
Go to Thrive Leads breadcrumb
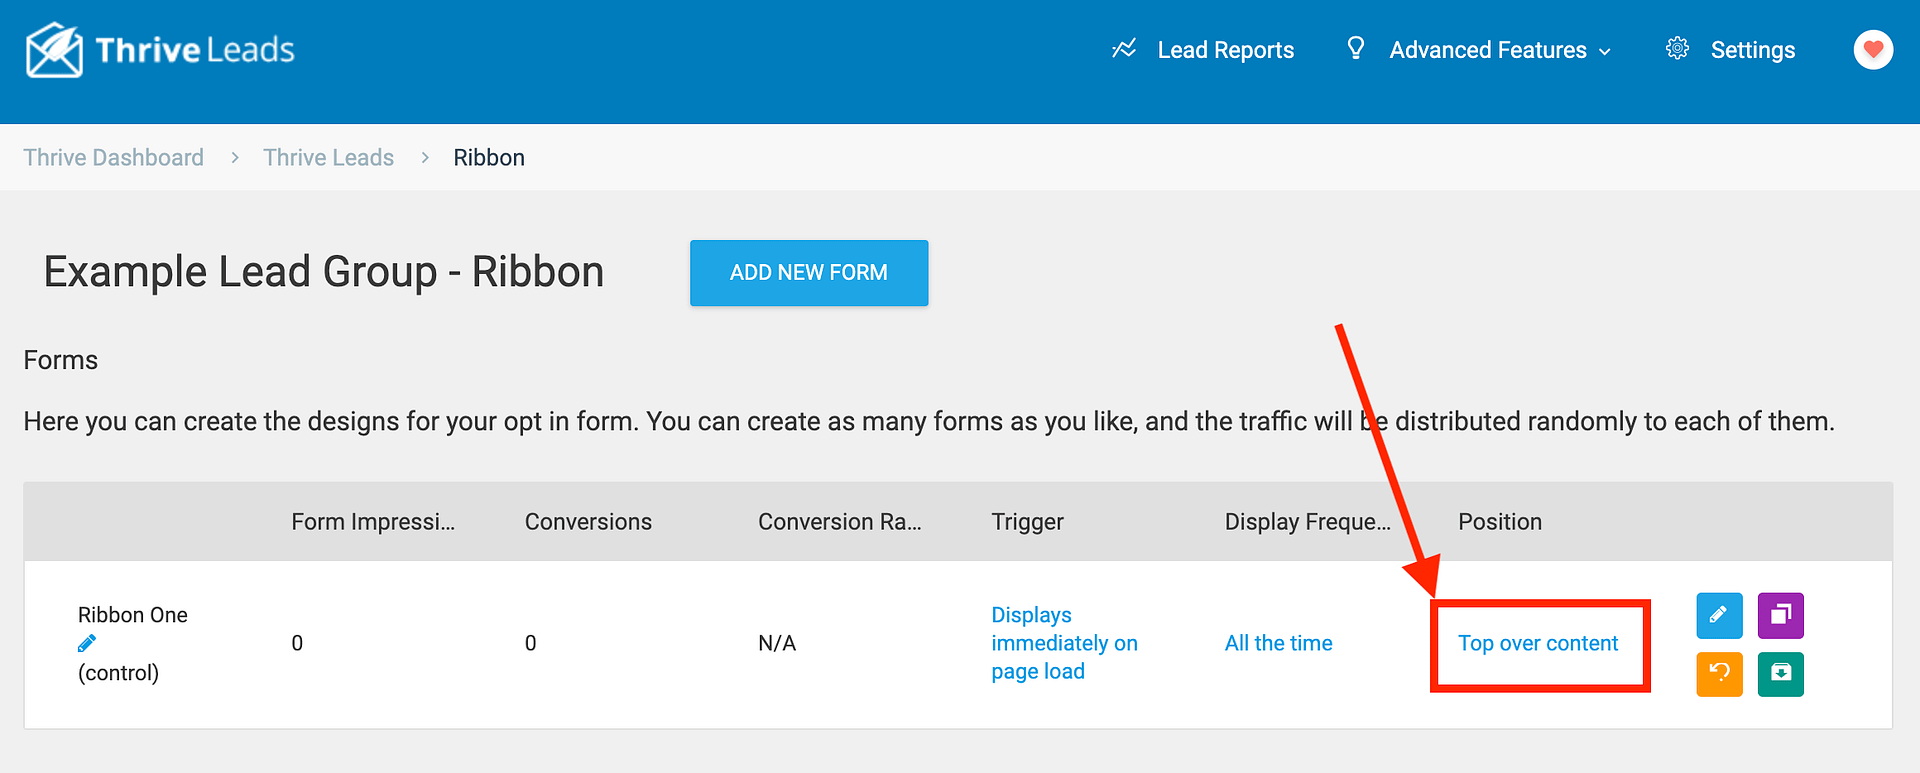coord(328,158)
